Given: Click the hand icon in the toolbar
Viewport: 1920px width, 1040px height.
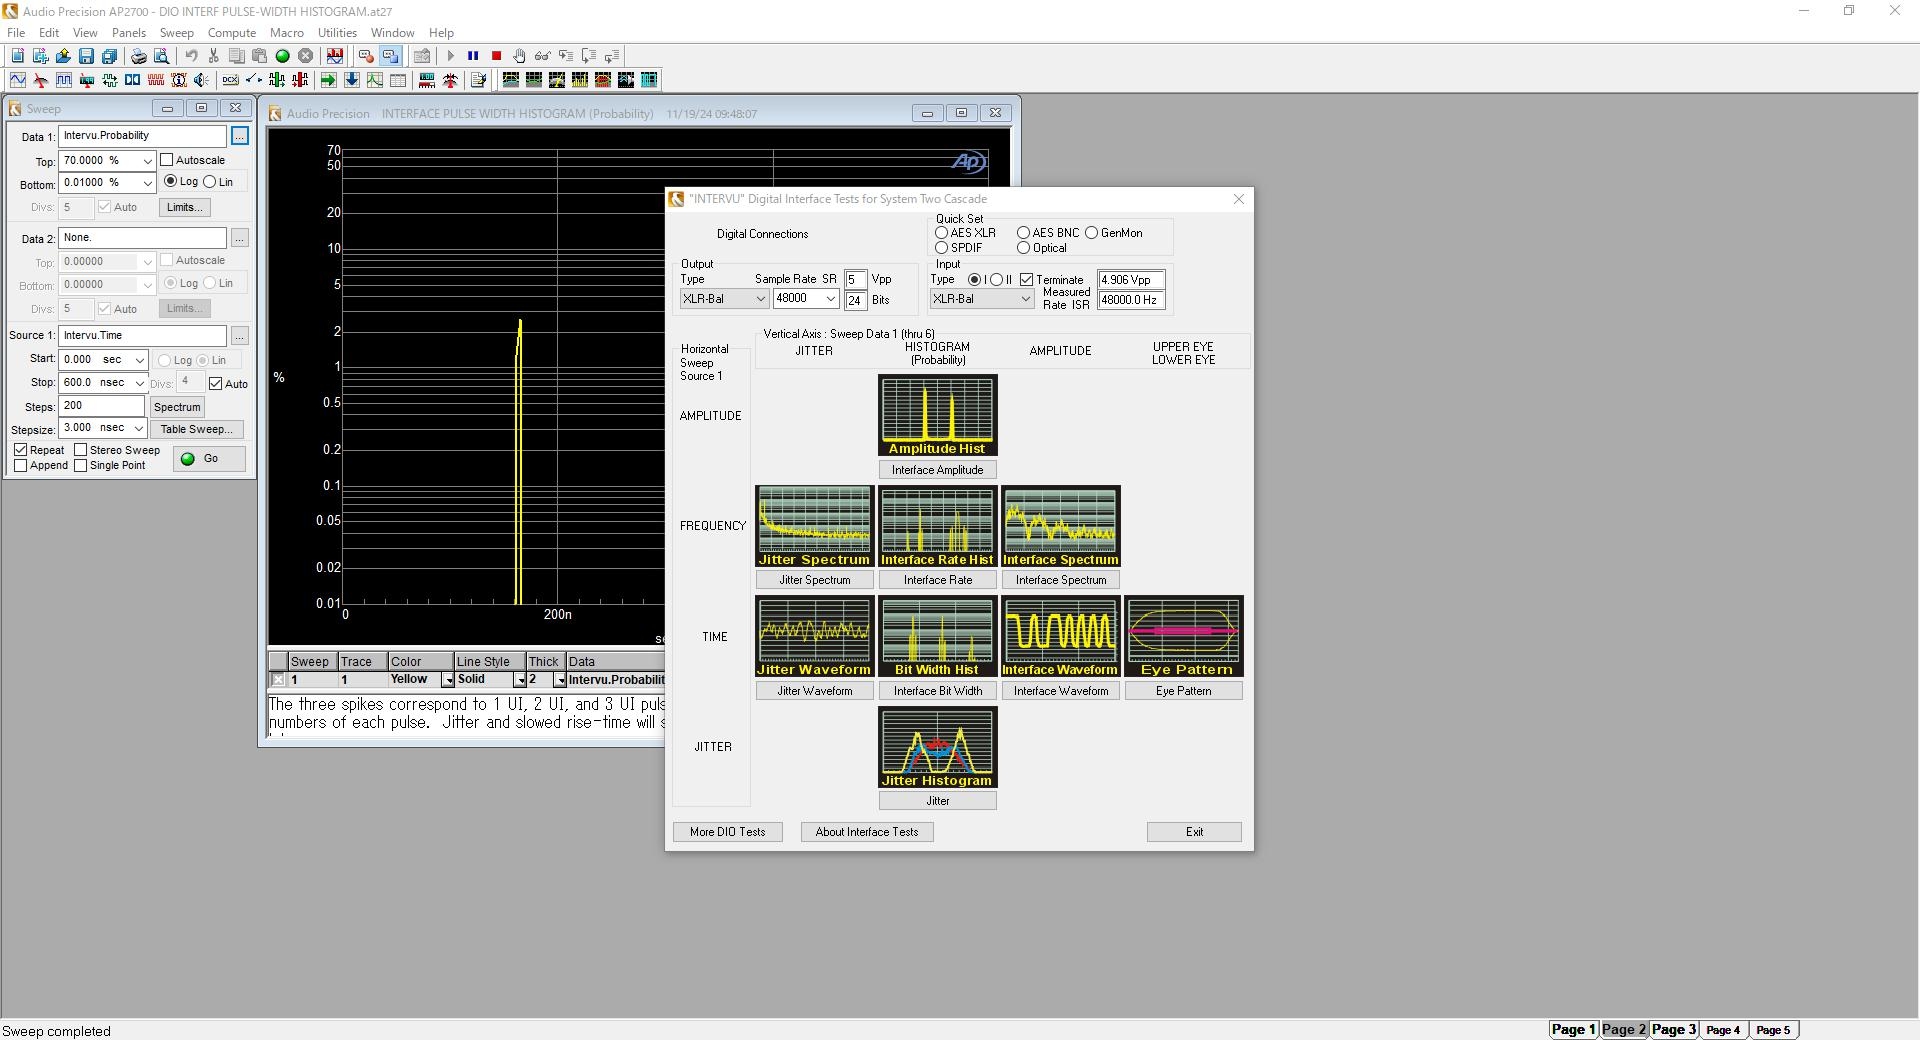Looking at the screenshot, I should coord(519,56).
